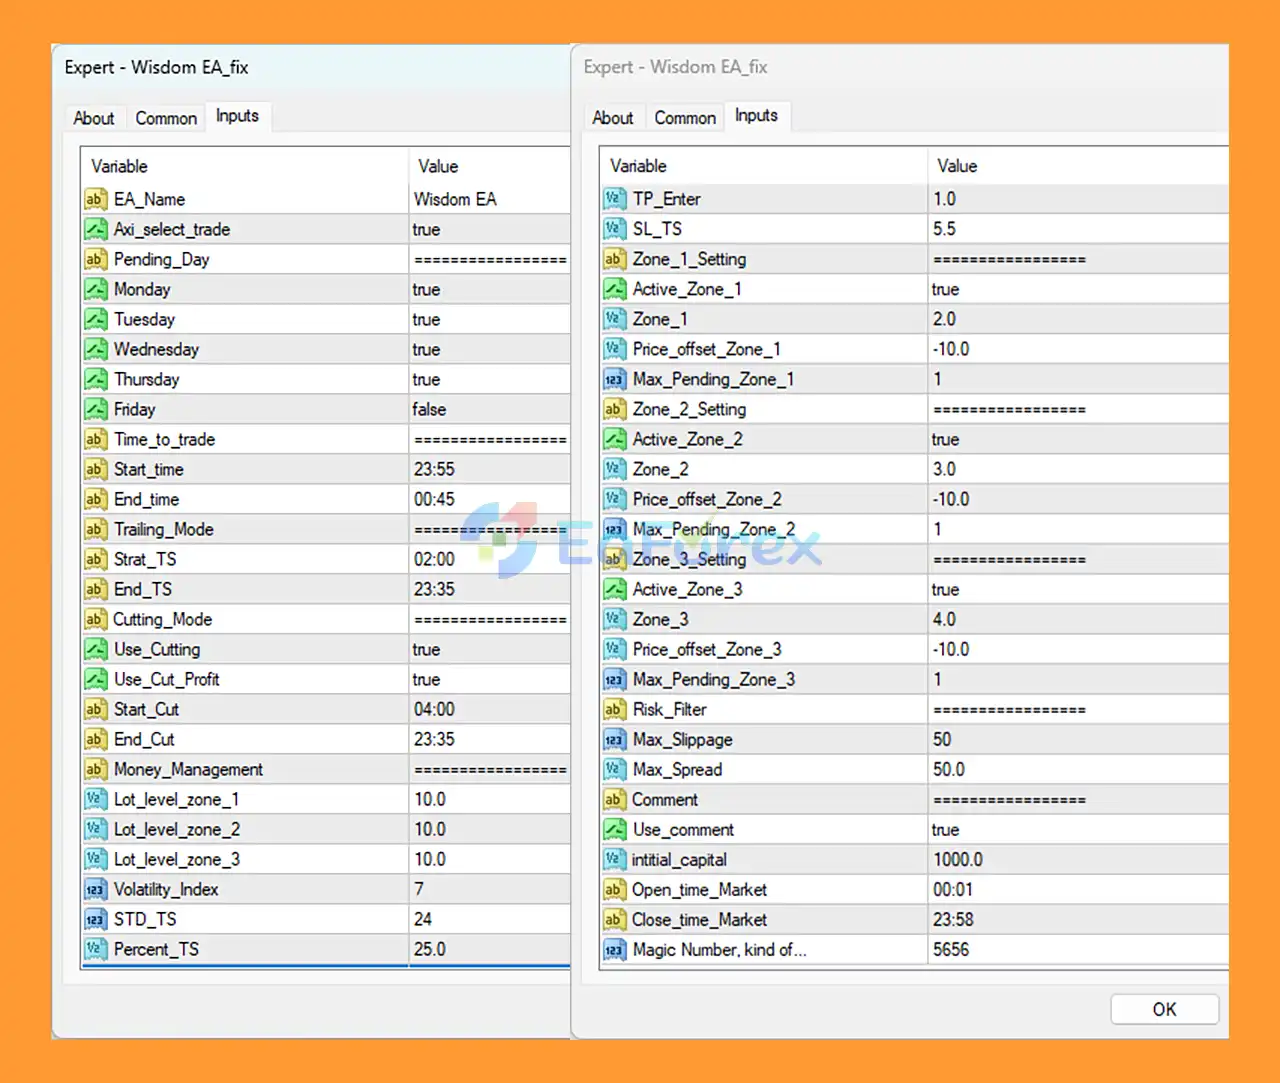Click the green boolean icon next to Monday

96,289
